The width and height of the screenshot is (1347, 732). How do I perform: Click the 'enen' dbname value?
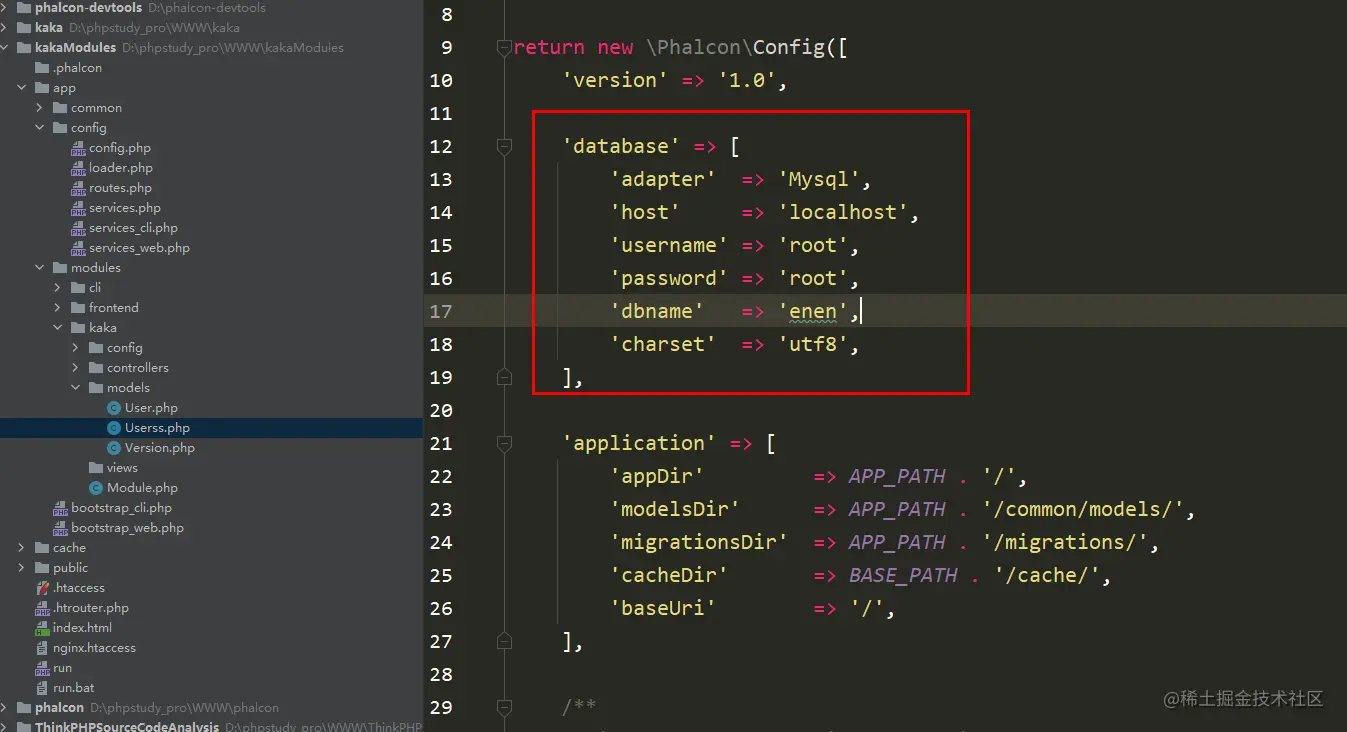tap(813, 311)
